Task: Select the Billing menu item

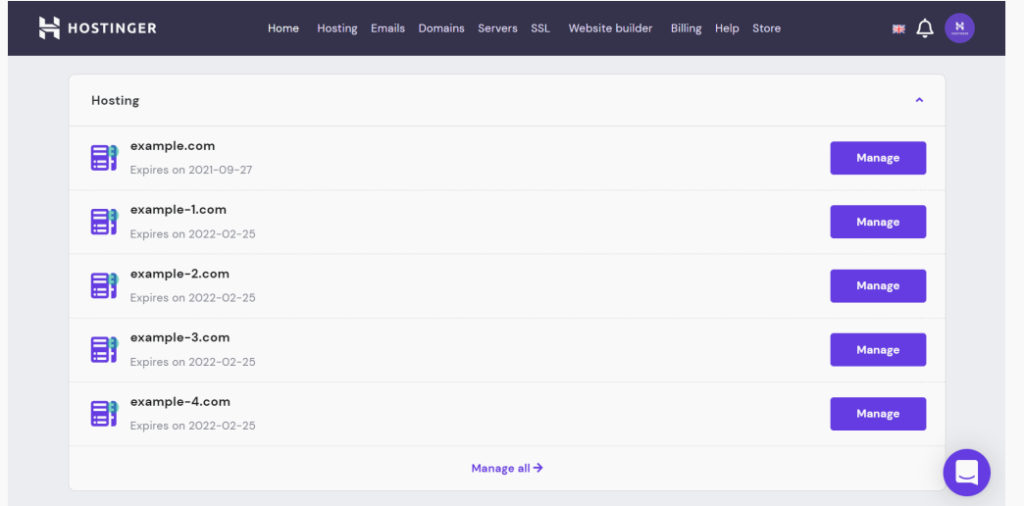Action: point(686,28)
